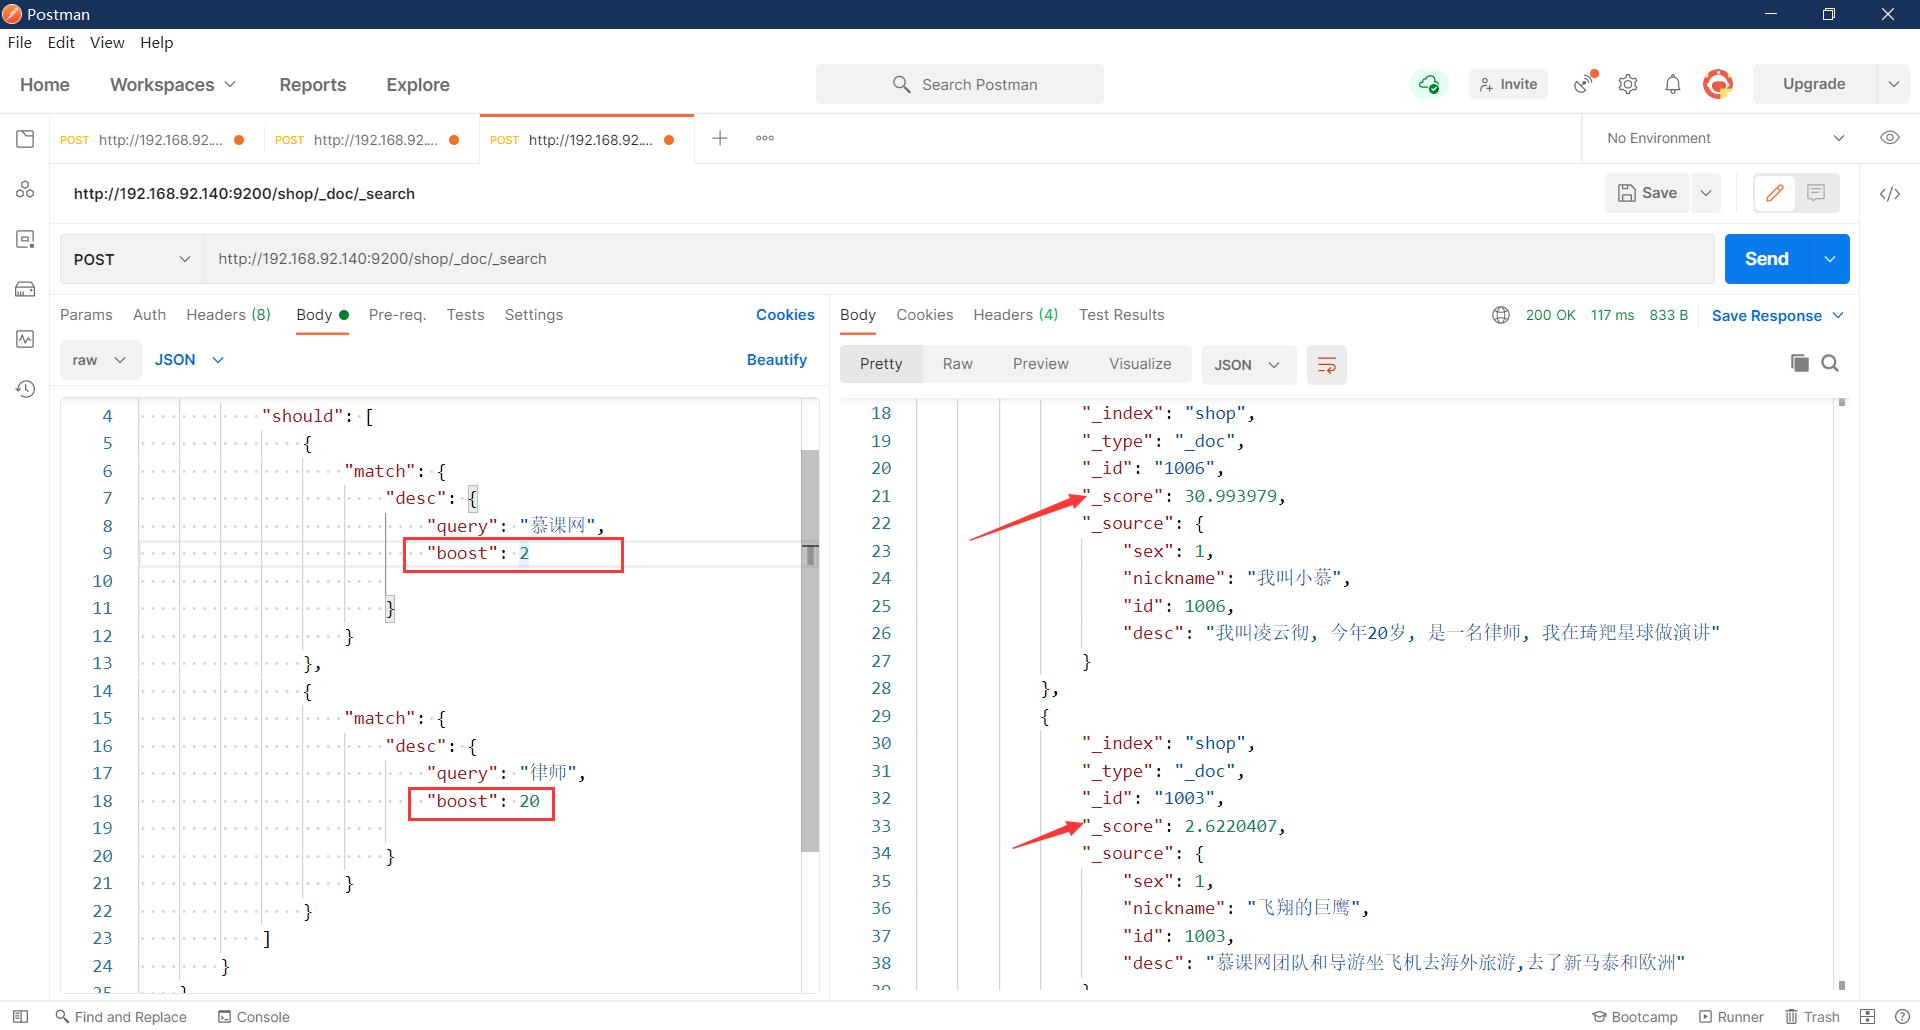This screenshot has height=1030, width=1920.
Task: Open Find and Replace
Action: [x=120, y=1016]
